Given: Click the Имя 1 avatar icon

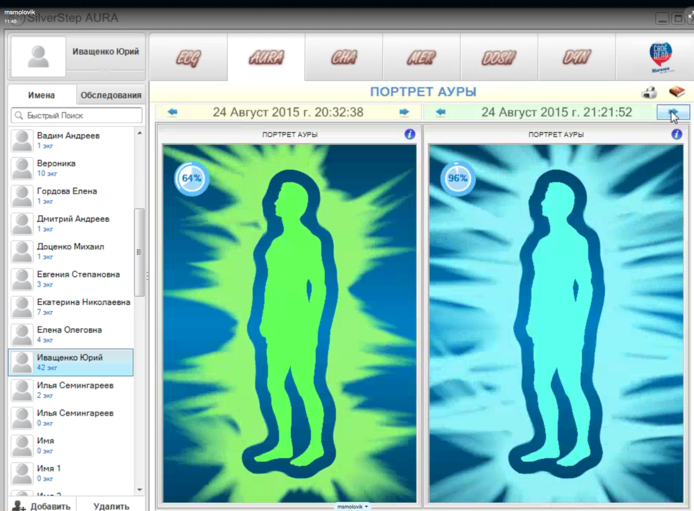Looking at the screenshot, I should coord(22,473).
